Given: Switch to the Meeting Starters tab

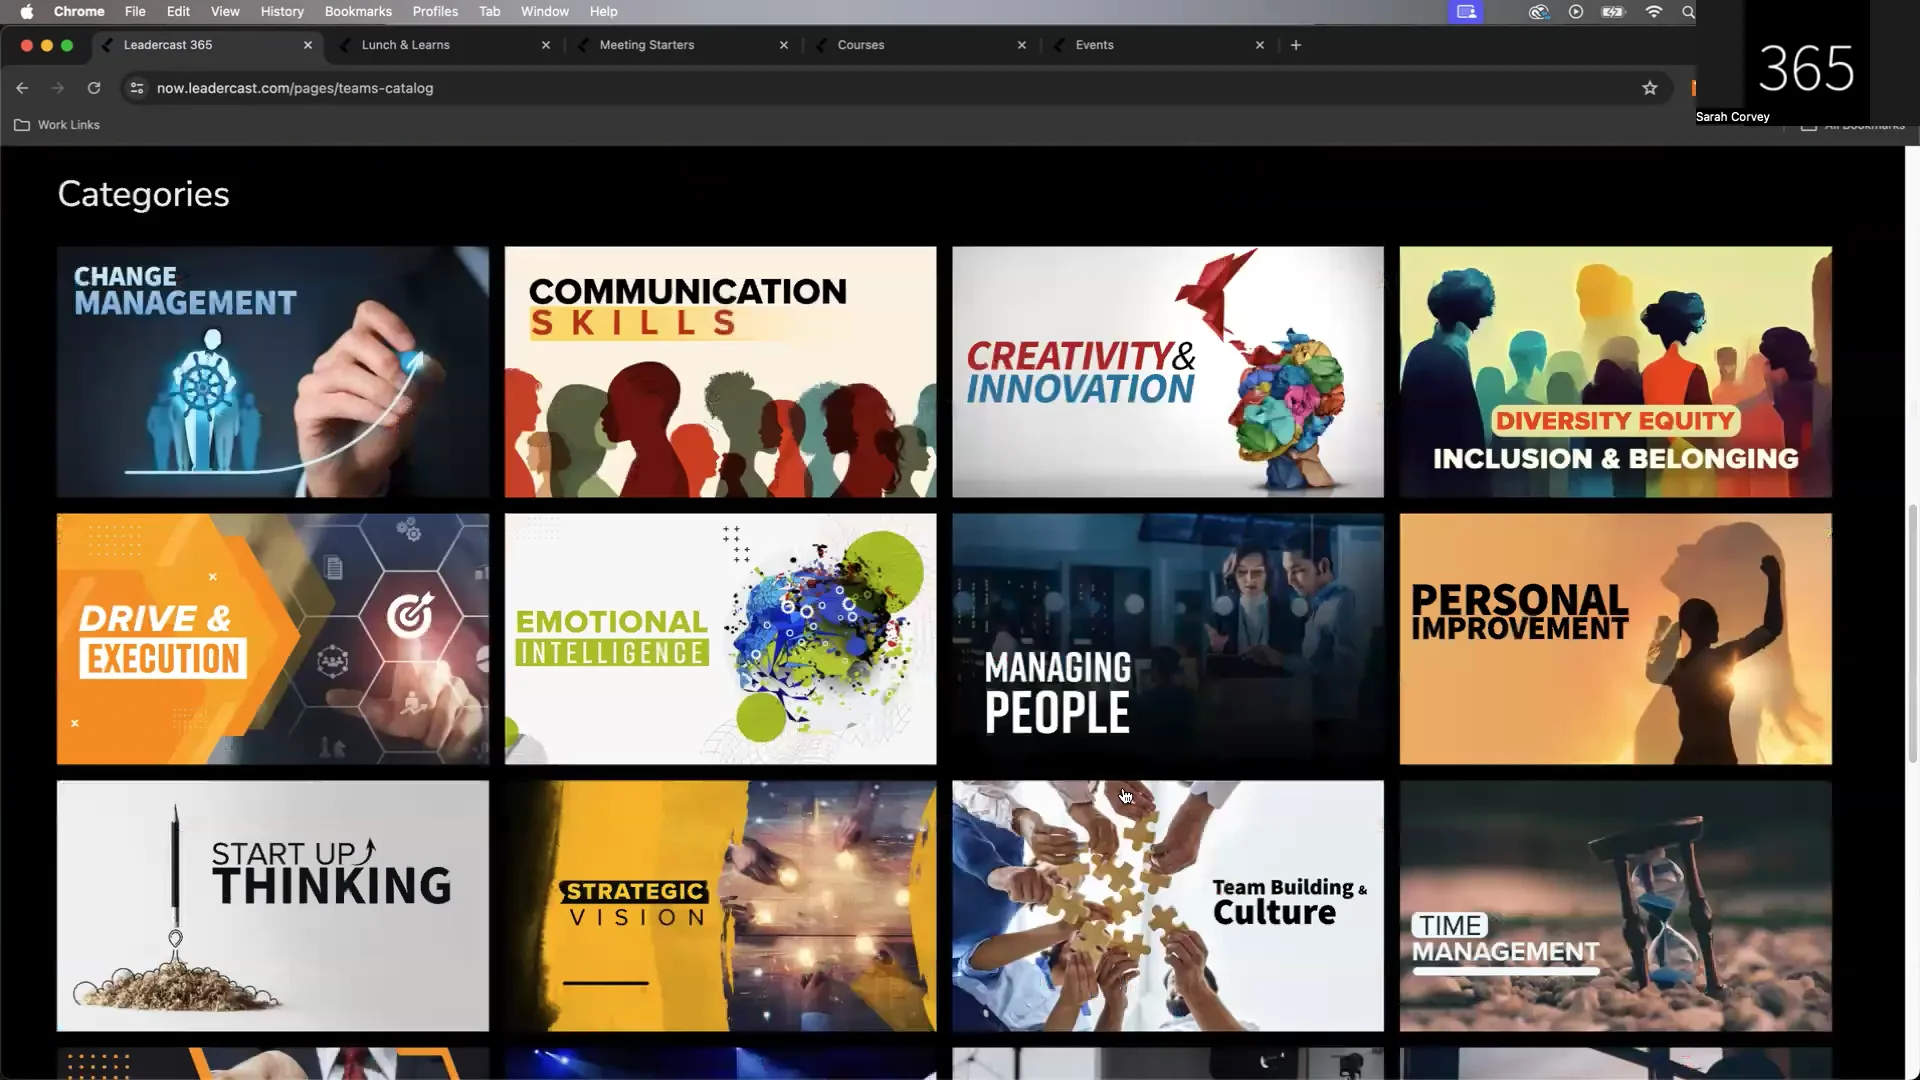Looking at the screenshot, I should coord(683,45).
